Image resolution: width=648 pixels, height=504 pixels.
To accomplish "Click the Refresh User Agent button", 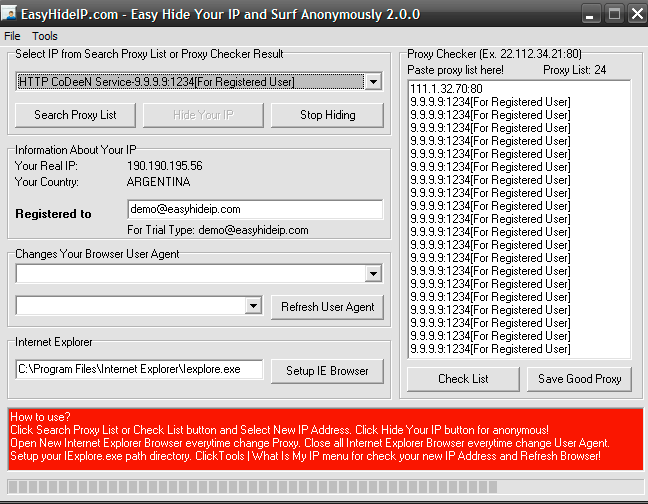I will tap(327, 307).
